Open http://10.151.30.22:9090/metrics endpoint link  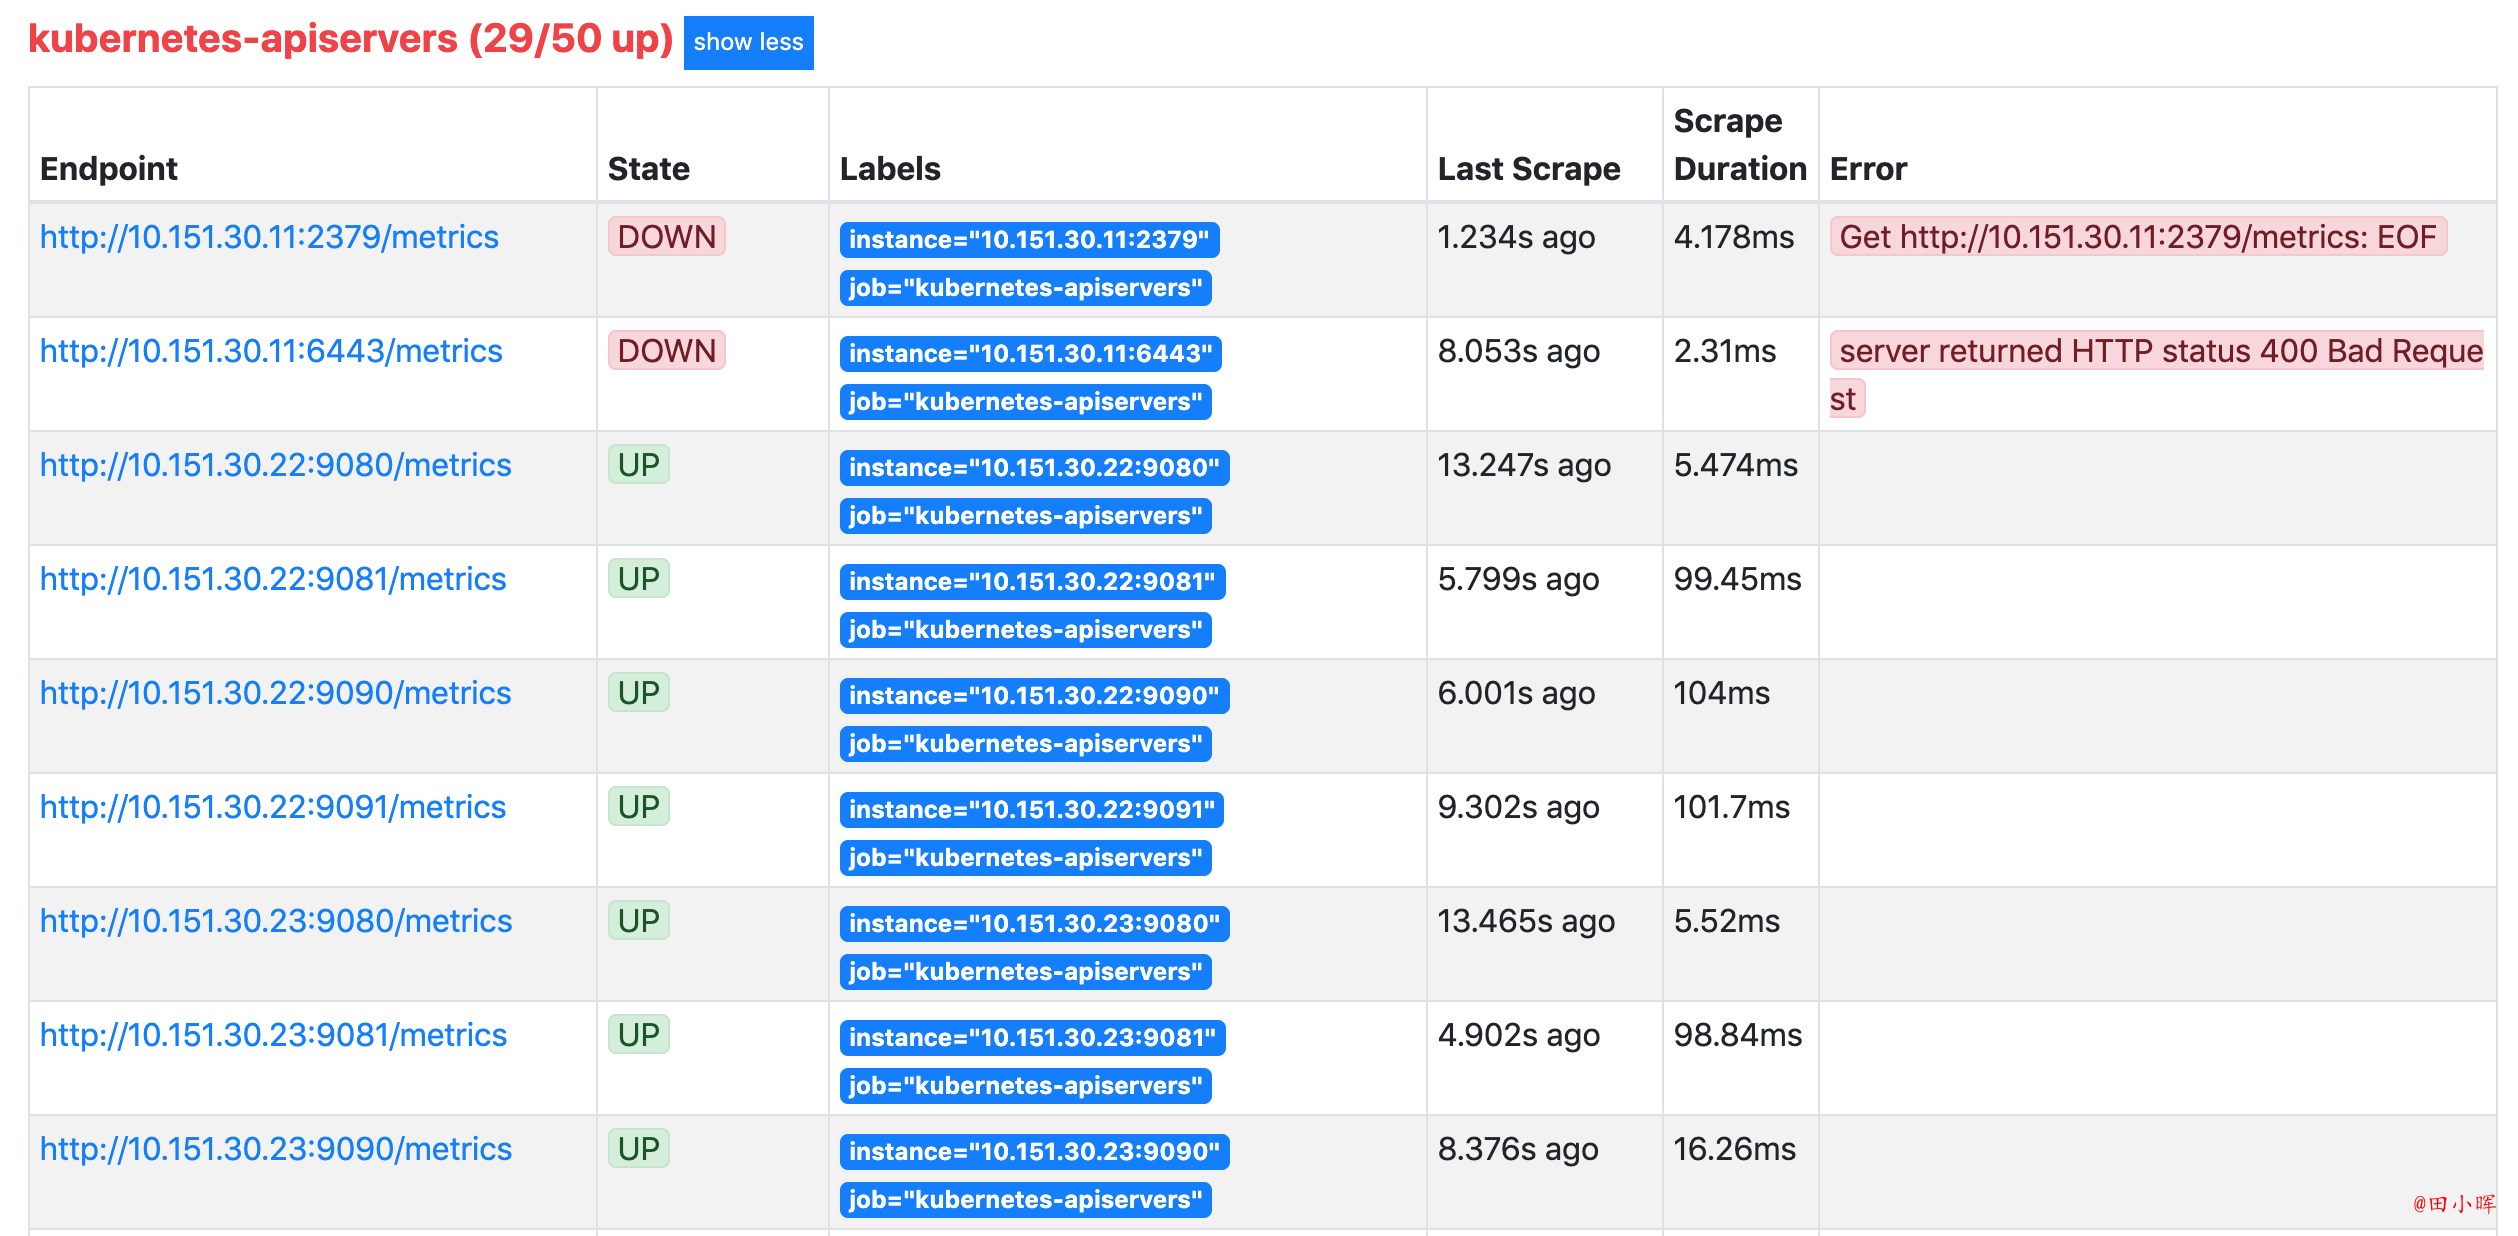click(276, 693)
